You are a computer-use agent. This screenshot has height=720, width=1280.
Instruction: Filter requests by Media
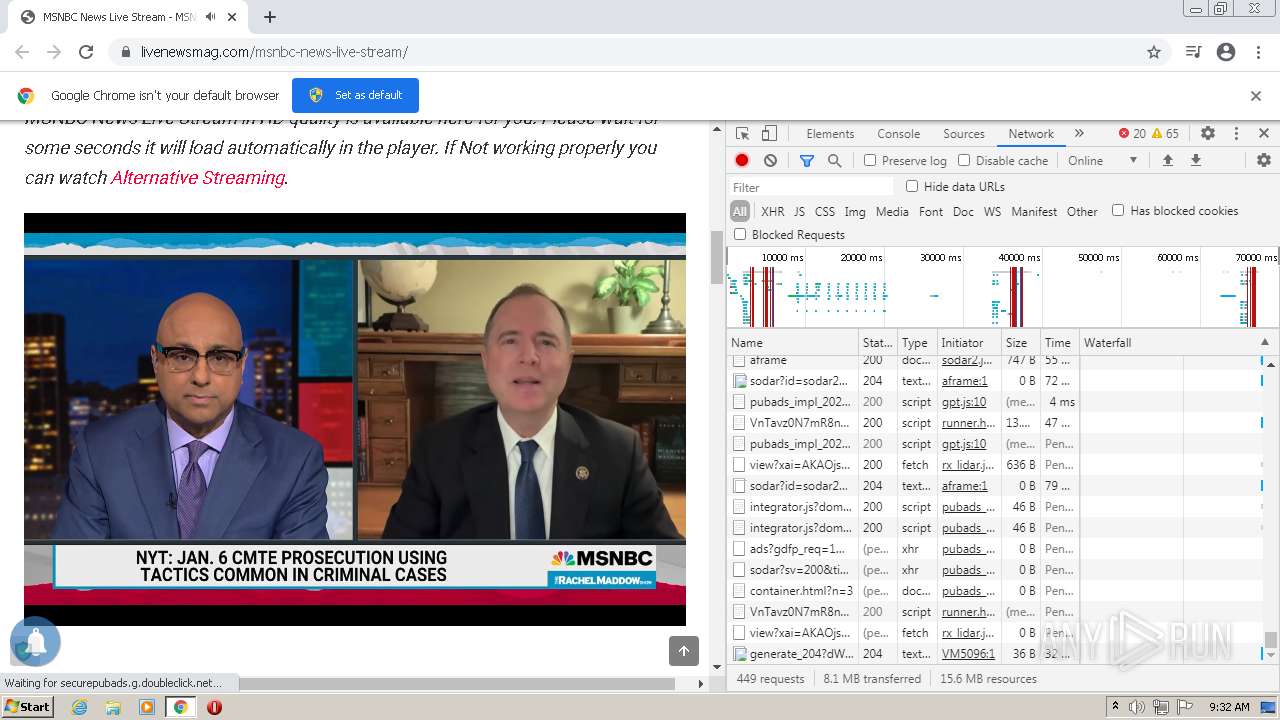click(892, 211)
